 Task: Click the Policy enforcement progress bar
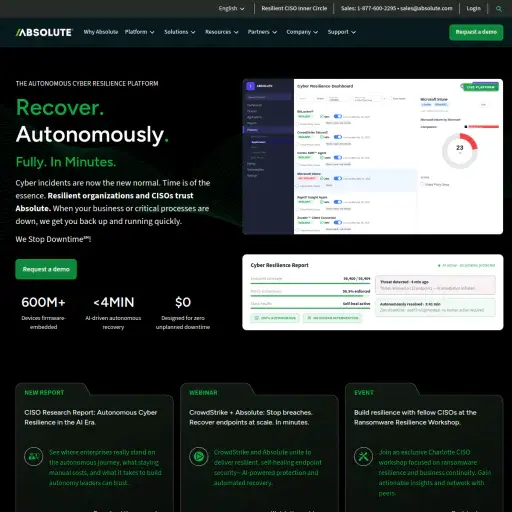coord(310,296)
